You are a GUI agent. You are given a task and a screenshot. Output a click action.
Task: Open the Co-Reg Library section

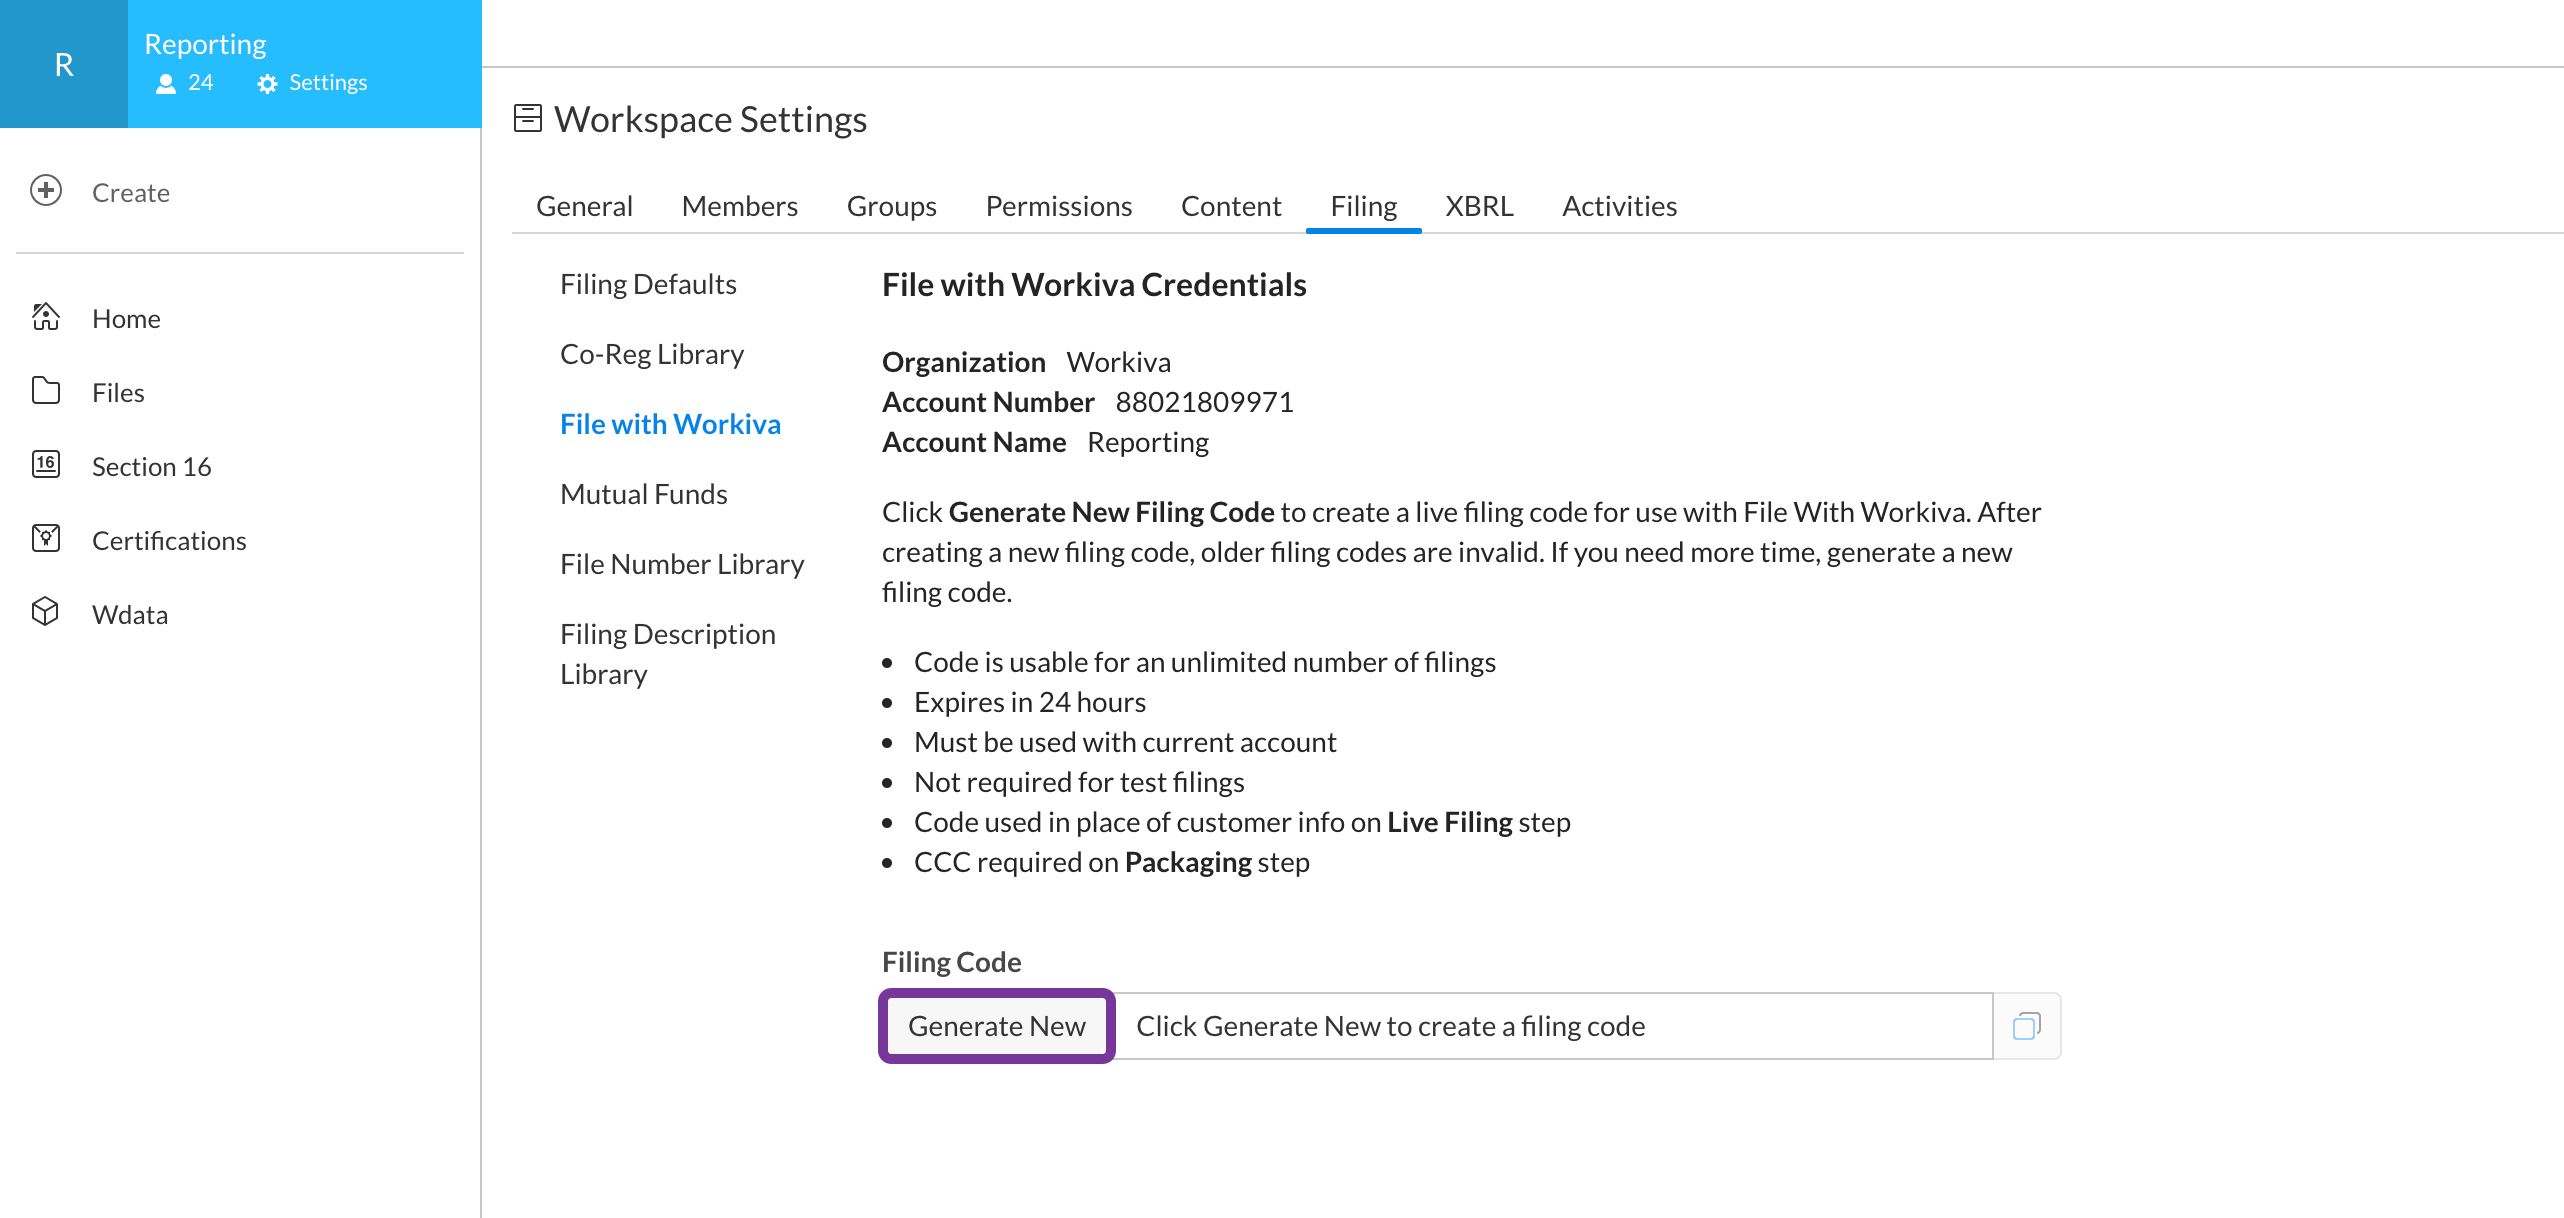pyautogui.click(x=652, y=354)
